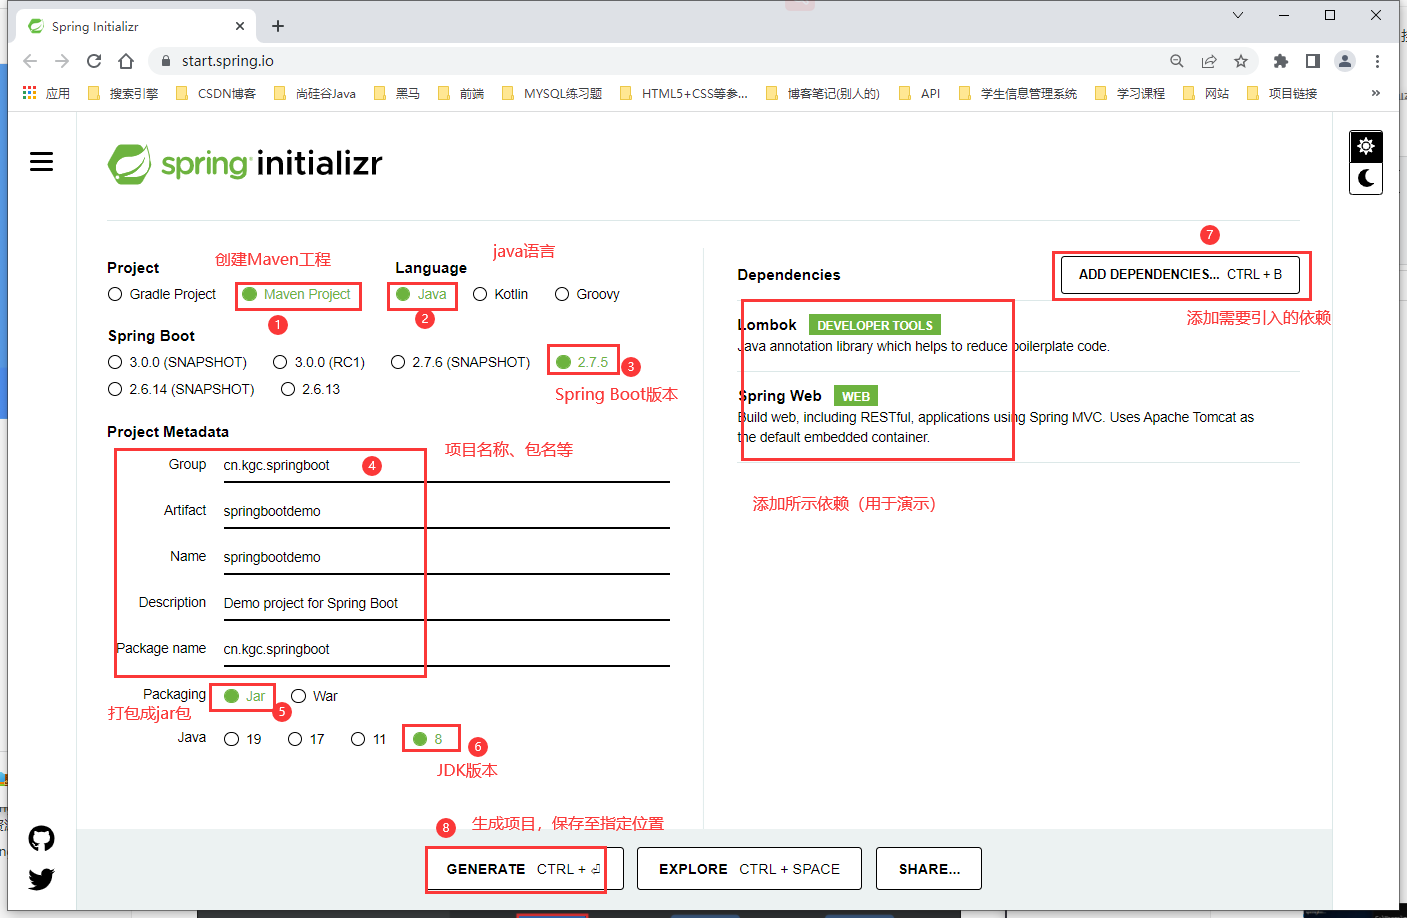The width and height of the screenshot is (1407, 918).
Task: Open the GitHub icon link
Action: click(41, 838)
